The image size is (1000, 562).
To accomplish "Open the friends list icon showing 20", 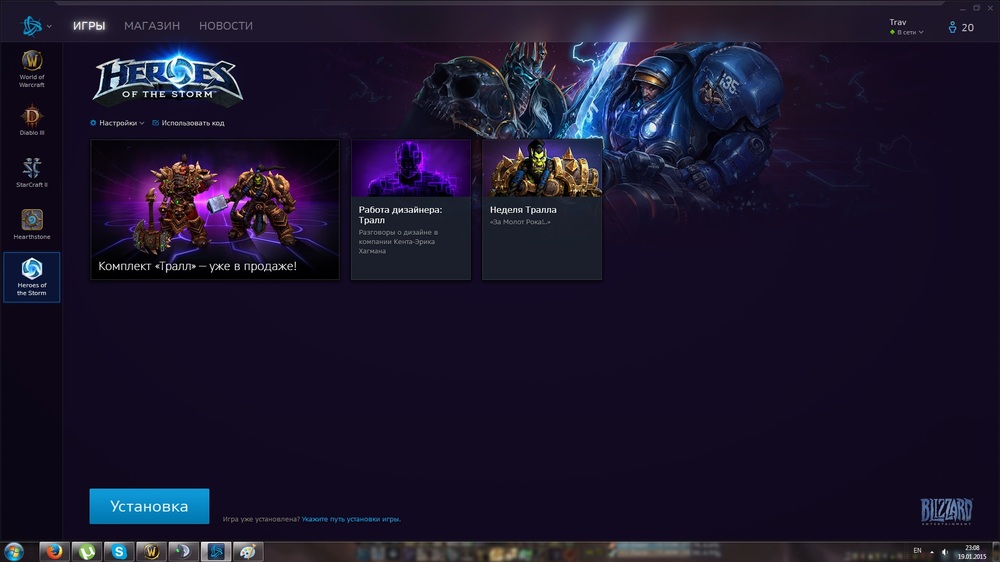I will [x=959, y=27].
